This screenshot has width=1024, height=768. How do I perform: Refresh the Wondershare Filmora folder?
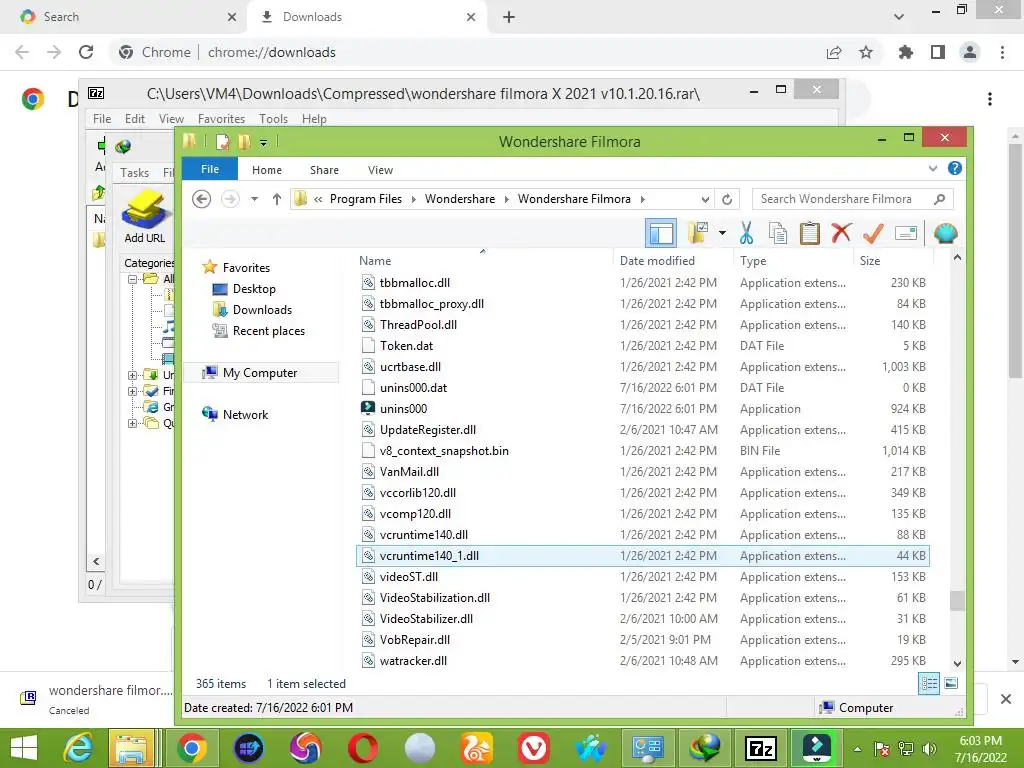(727, 199)
